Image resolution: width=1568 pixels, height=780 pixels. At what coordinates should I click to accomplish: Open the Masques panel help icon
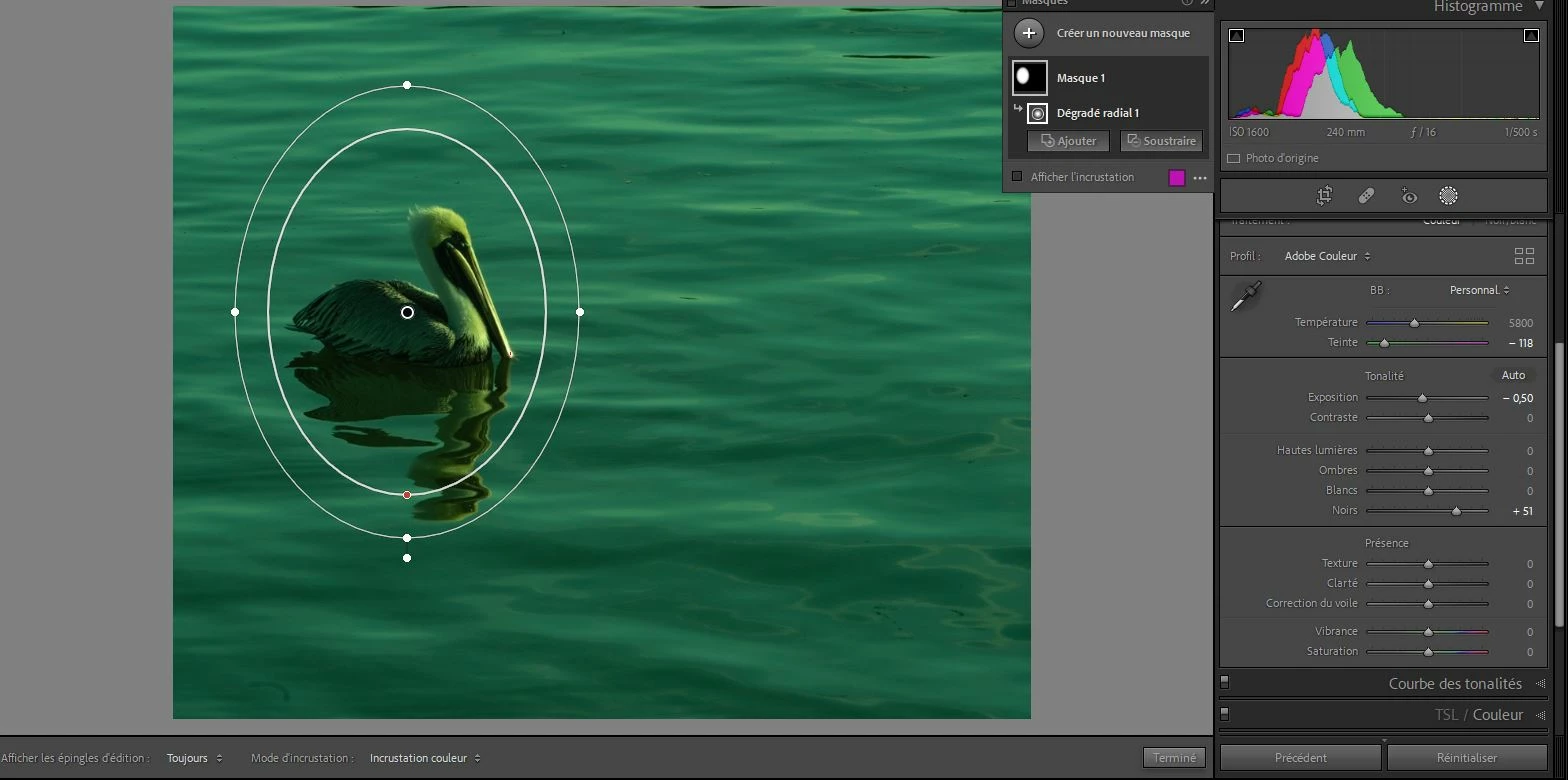point(1187,3)
